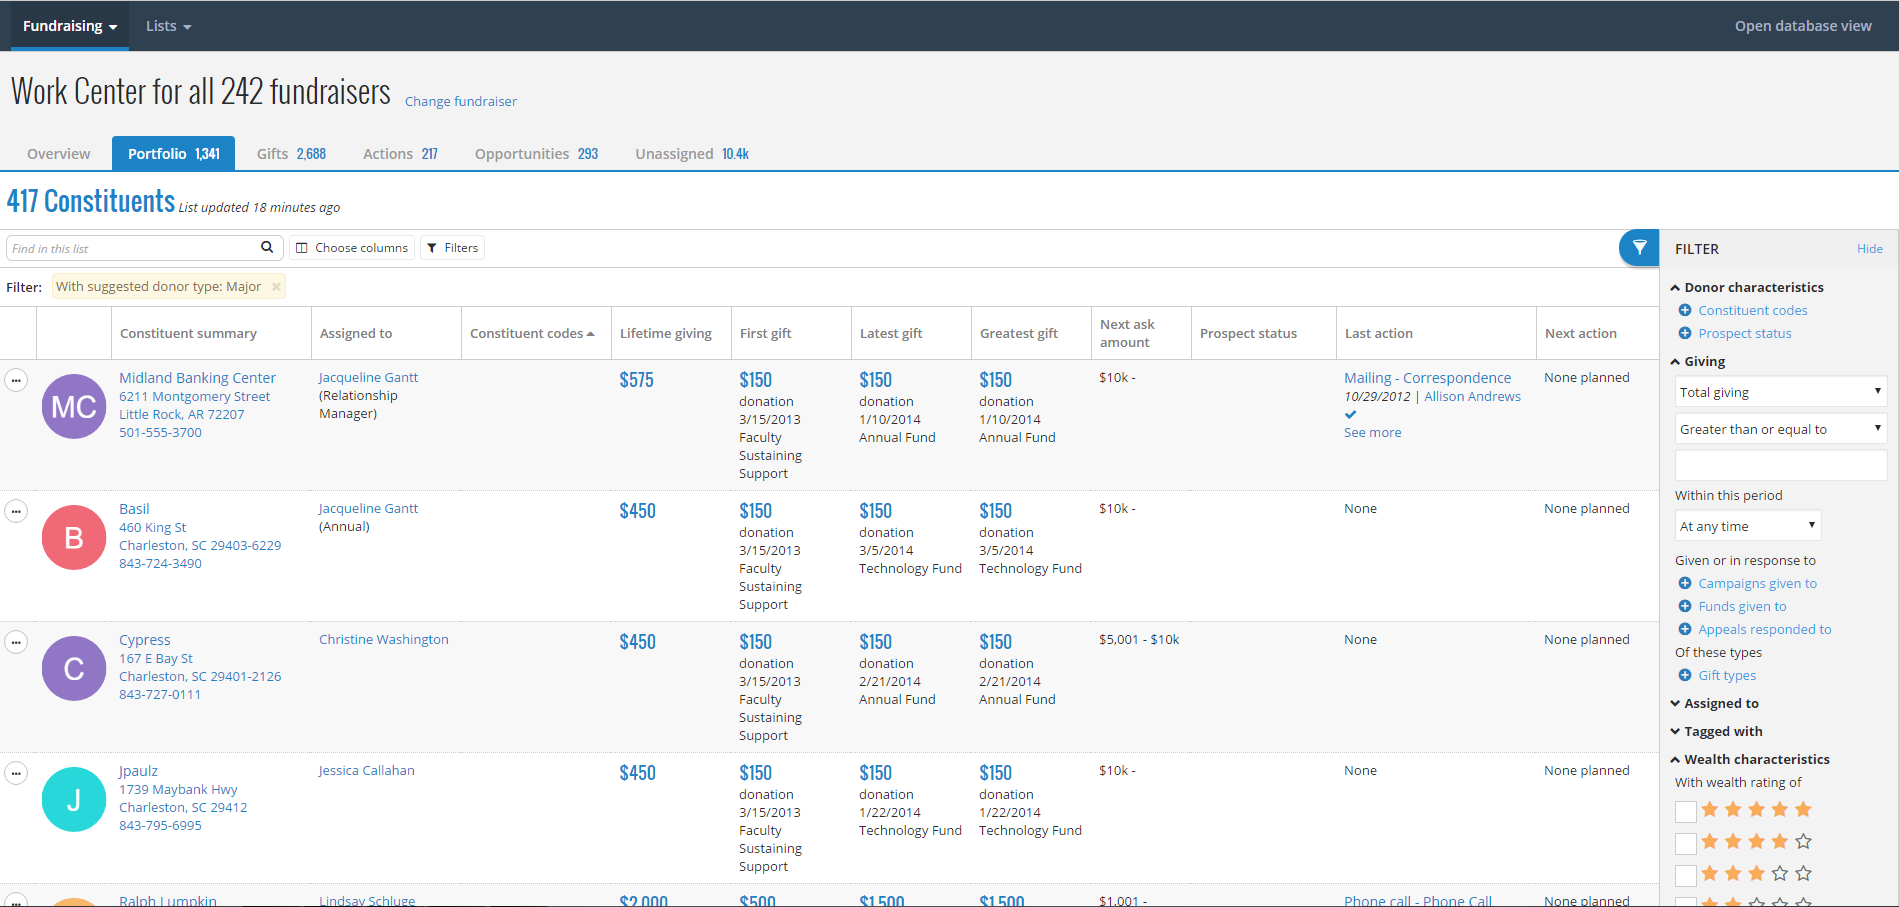This screenshot has height=907, width=1899.
Task: Switch to the Actions tab
Action: click(400, 154)
